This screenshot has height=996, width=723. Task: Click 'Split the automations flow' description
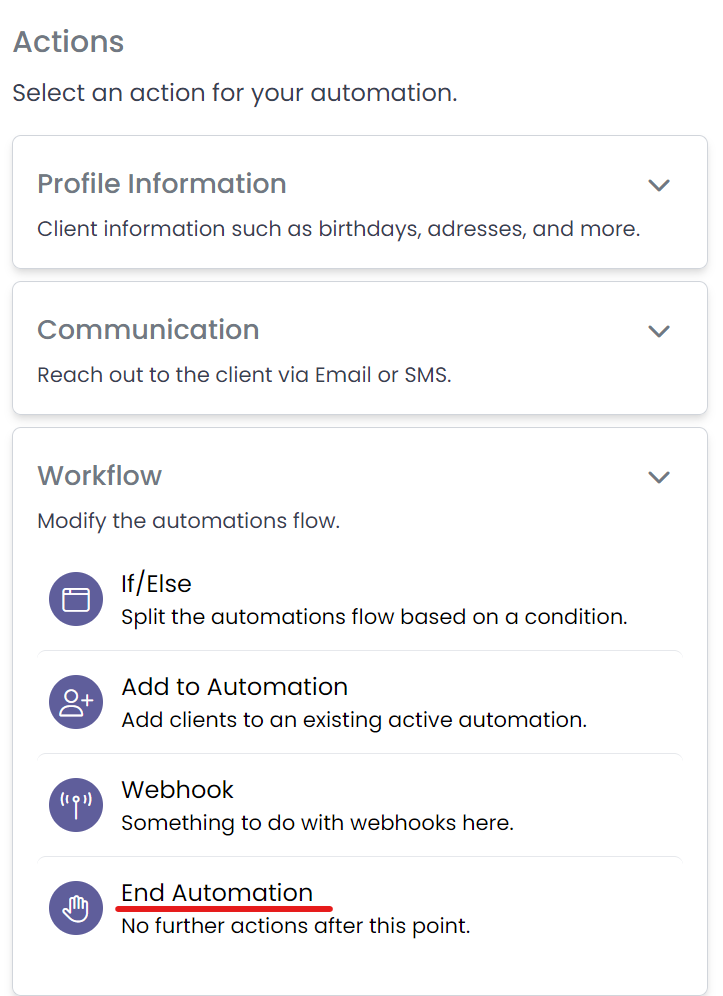tap(374, 617)
